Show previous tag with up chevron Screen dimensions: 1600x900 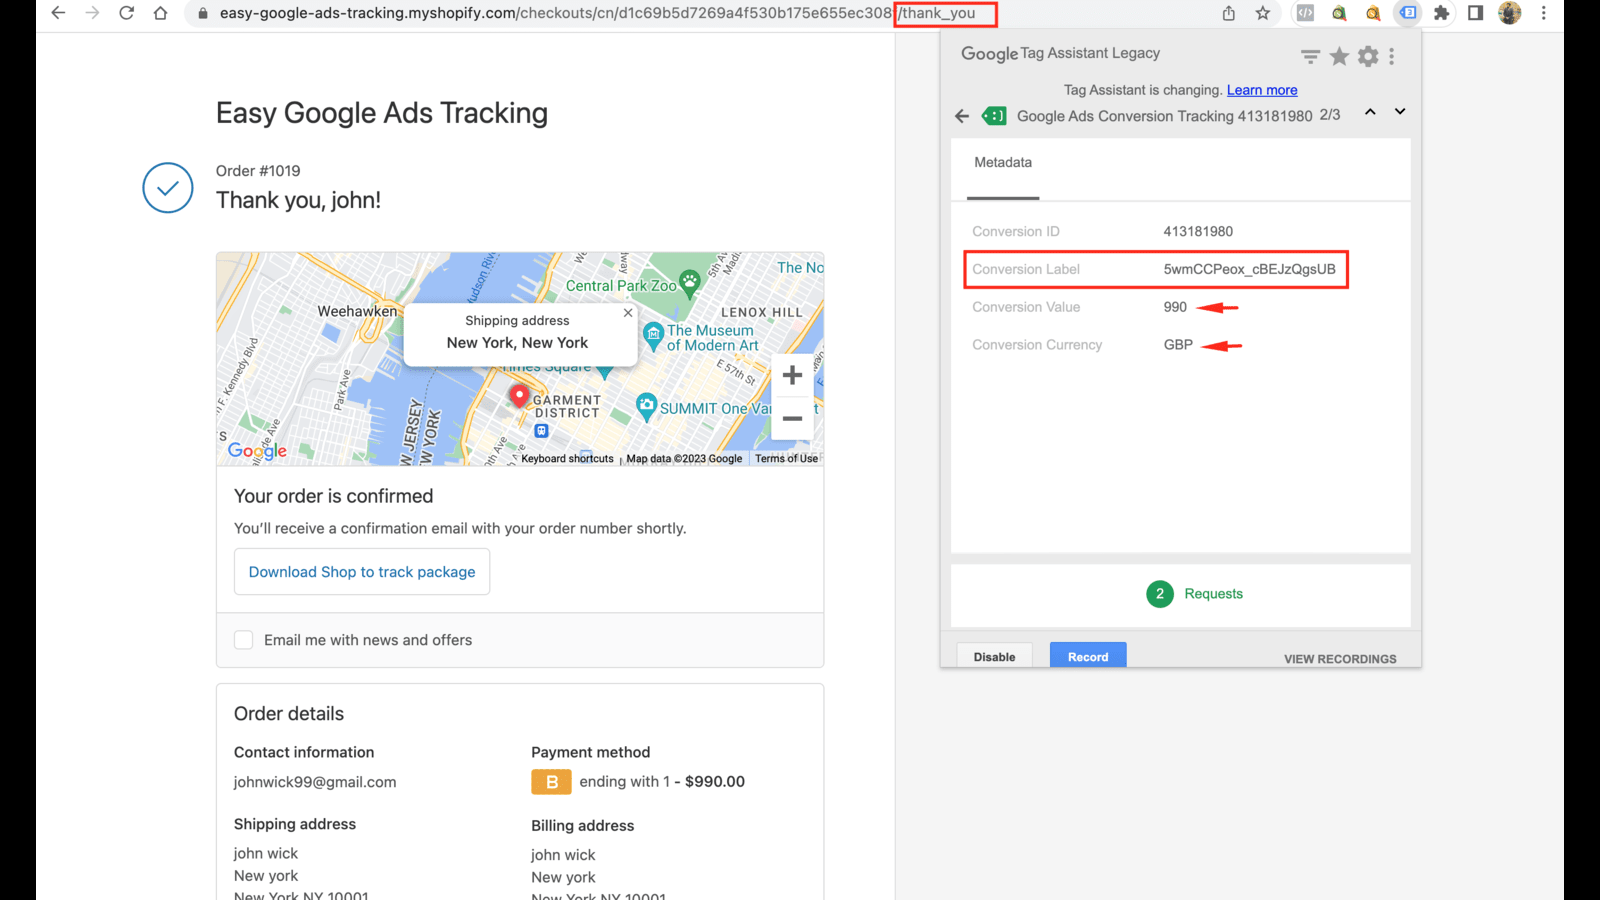pos(1370,112)
